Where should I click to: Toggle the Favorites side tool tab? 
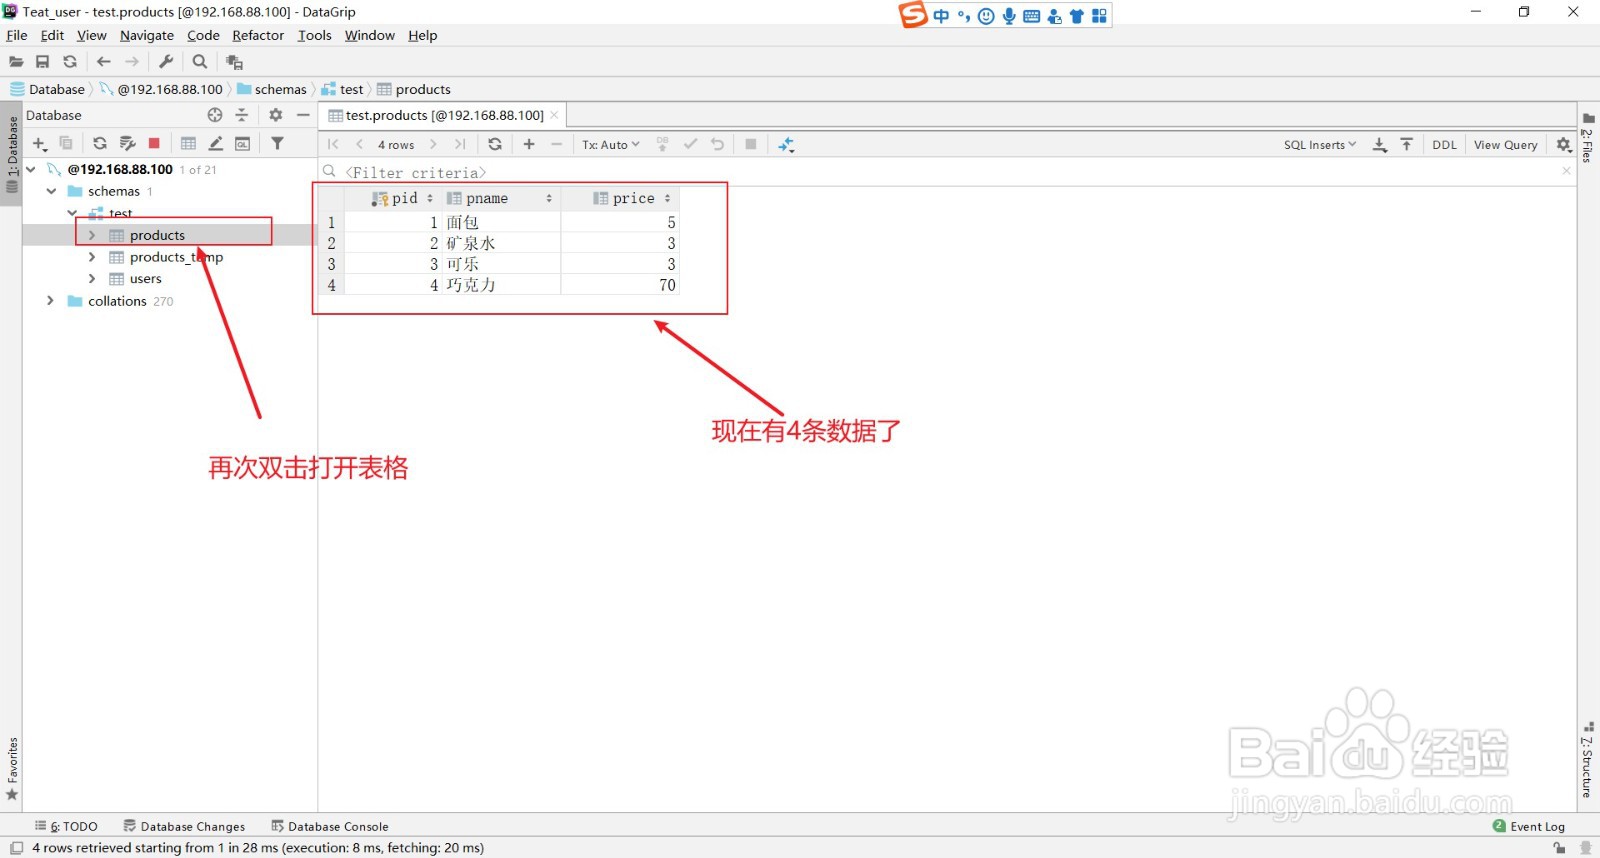[12, 768]
